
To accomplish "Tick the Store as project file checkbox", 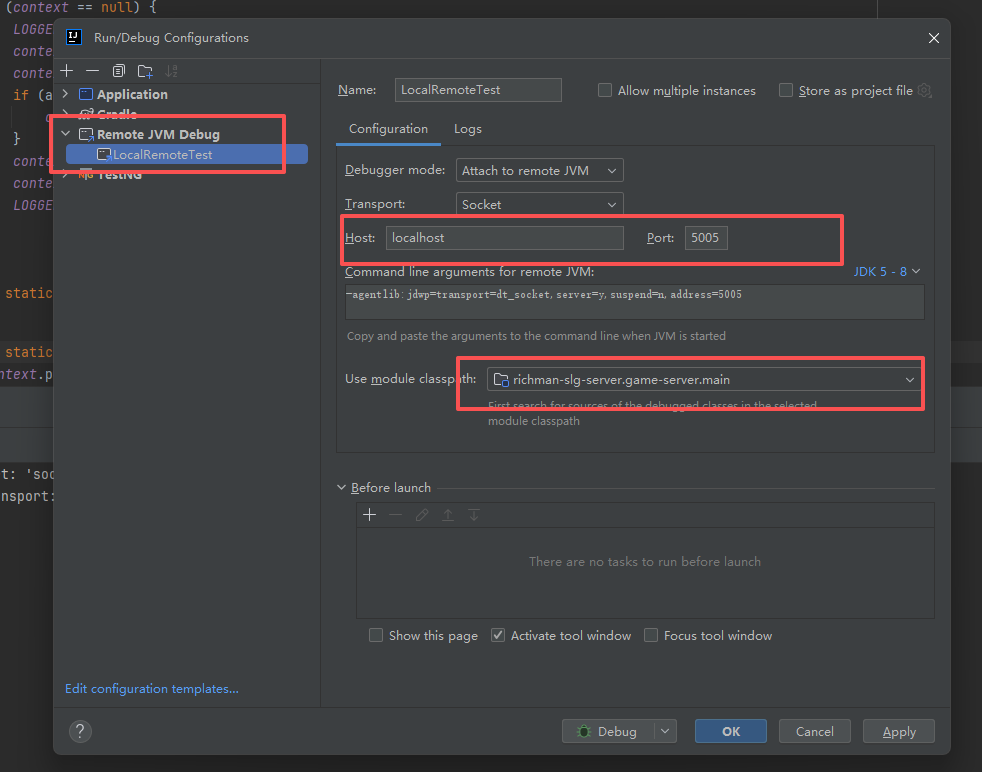I will (x=785, y=90).
